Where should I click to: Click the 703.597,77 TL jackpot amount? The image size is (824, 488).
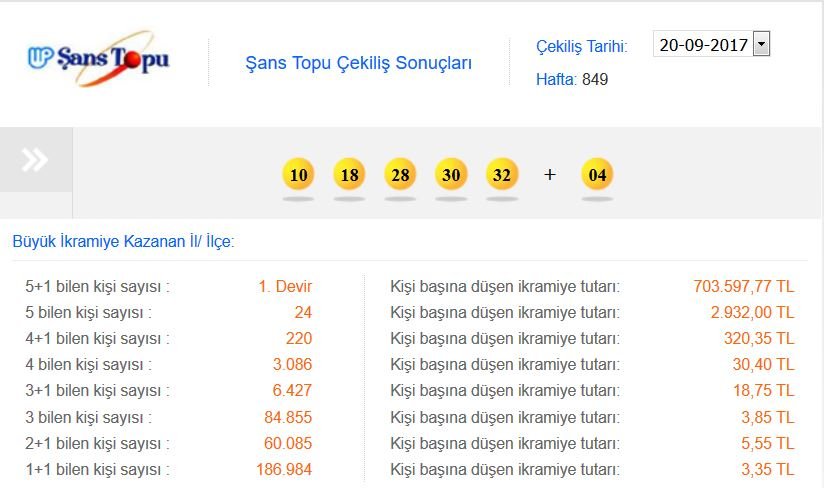[x=743, y=287]
